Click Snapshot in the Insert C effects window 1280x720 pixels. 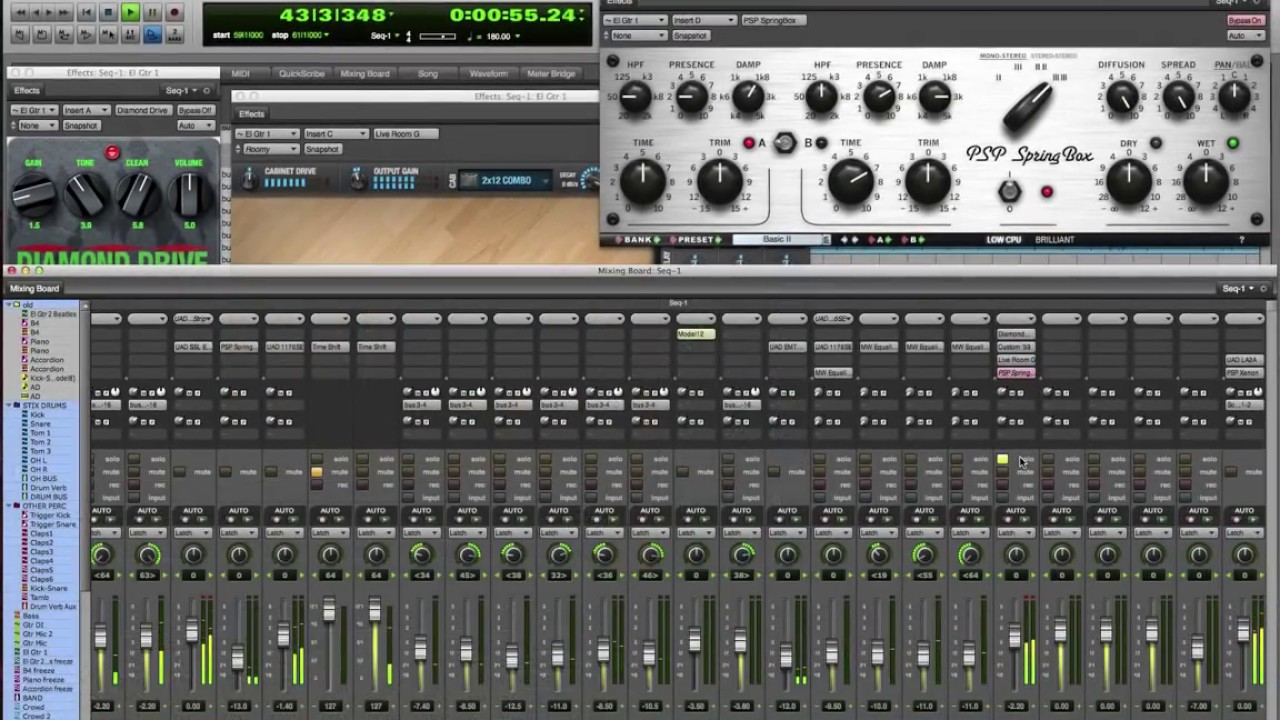click(322, 149)
